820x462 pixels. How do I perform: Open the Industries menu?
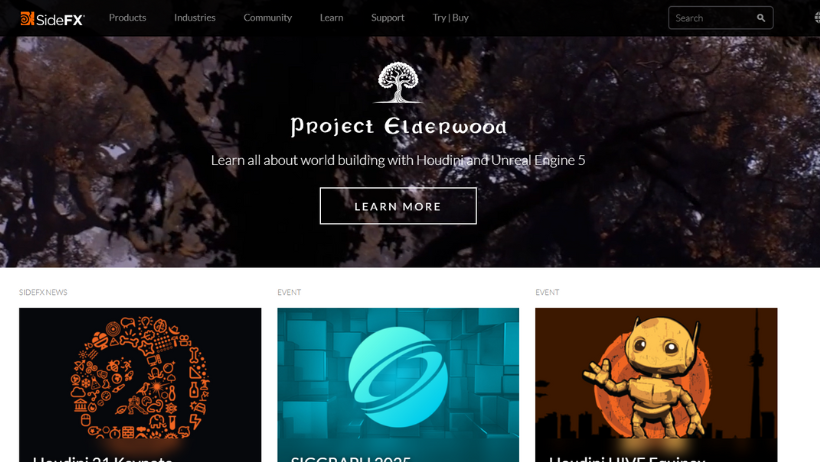click(x=195, y=18)
